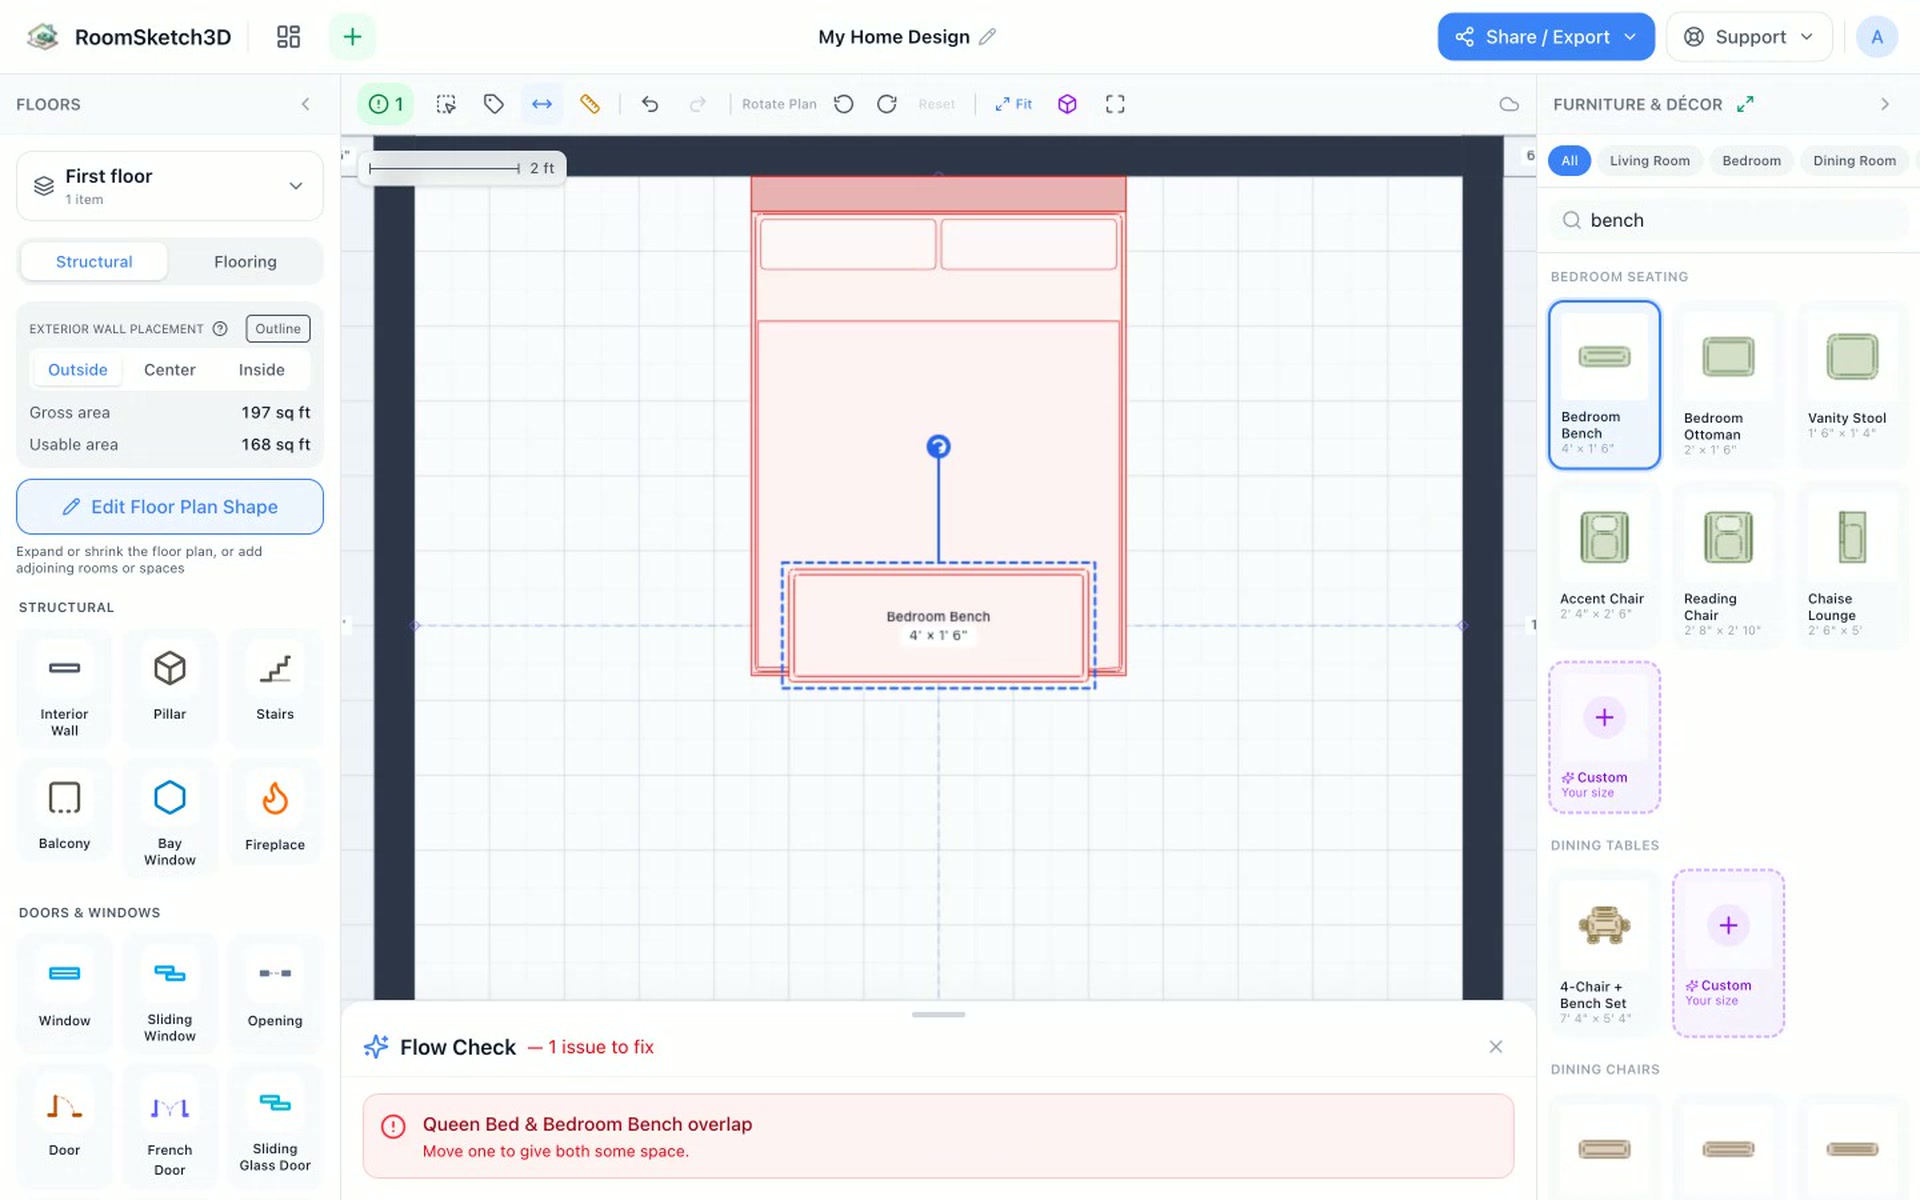Add an Interior Wall

click(64, 688)
